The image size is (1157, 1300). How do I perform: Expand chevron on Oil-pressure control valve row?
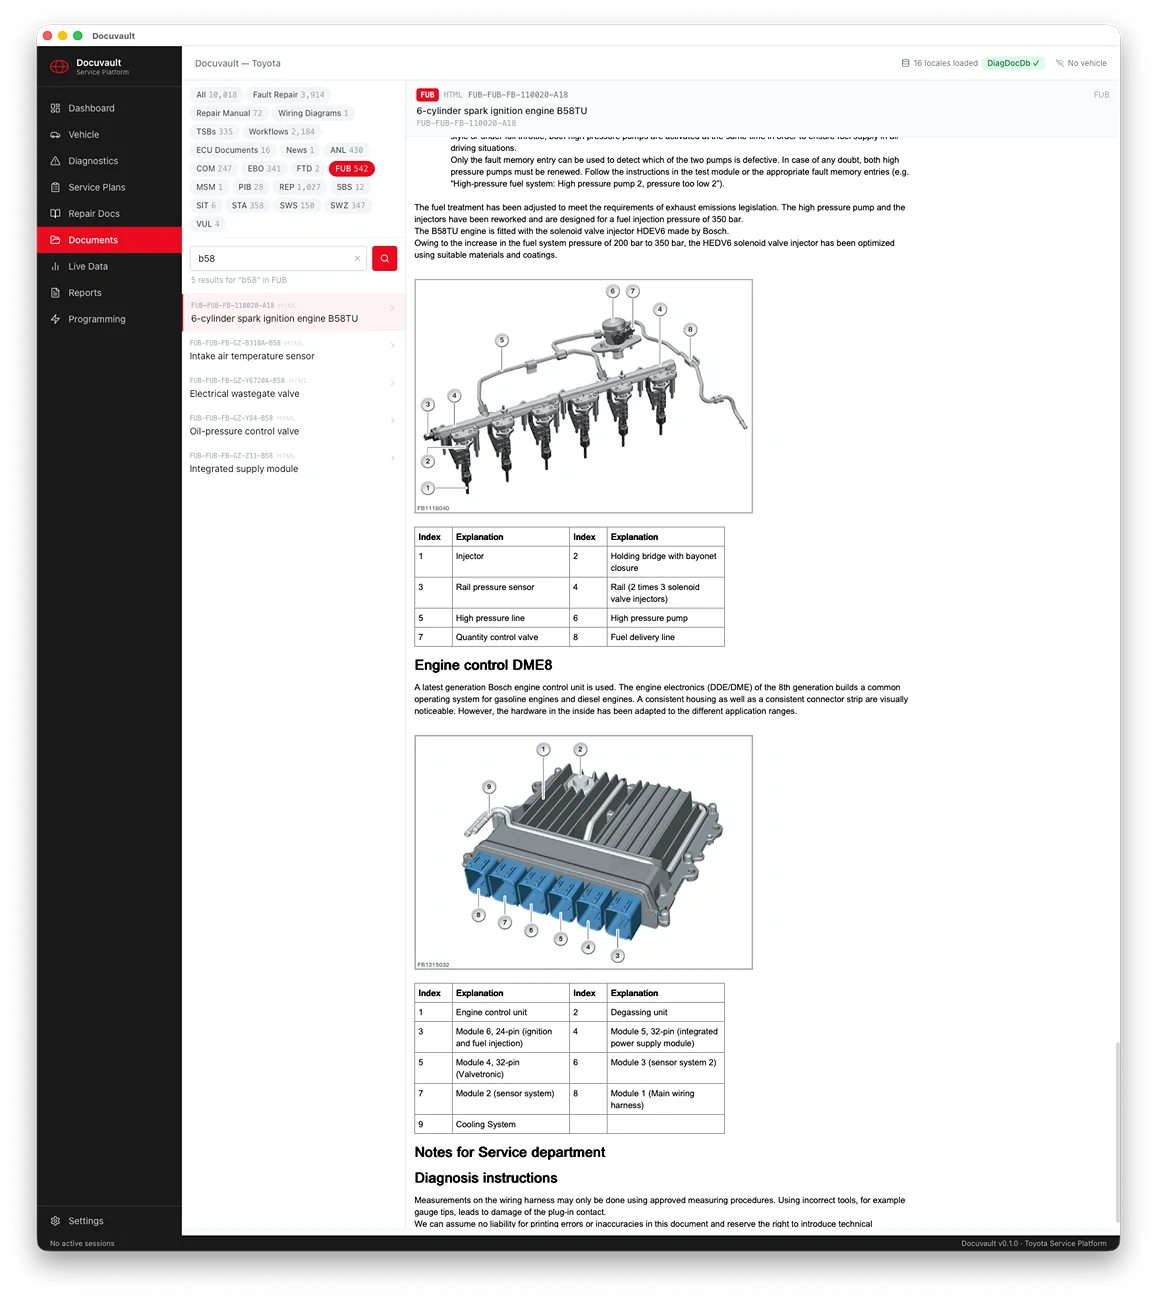392,420
